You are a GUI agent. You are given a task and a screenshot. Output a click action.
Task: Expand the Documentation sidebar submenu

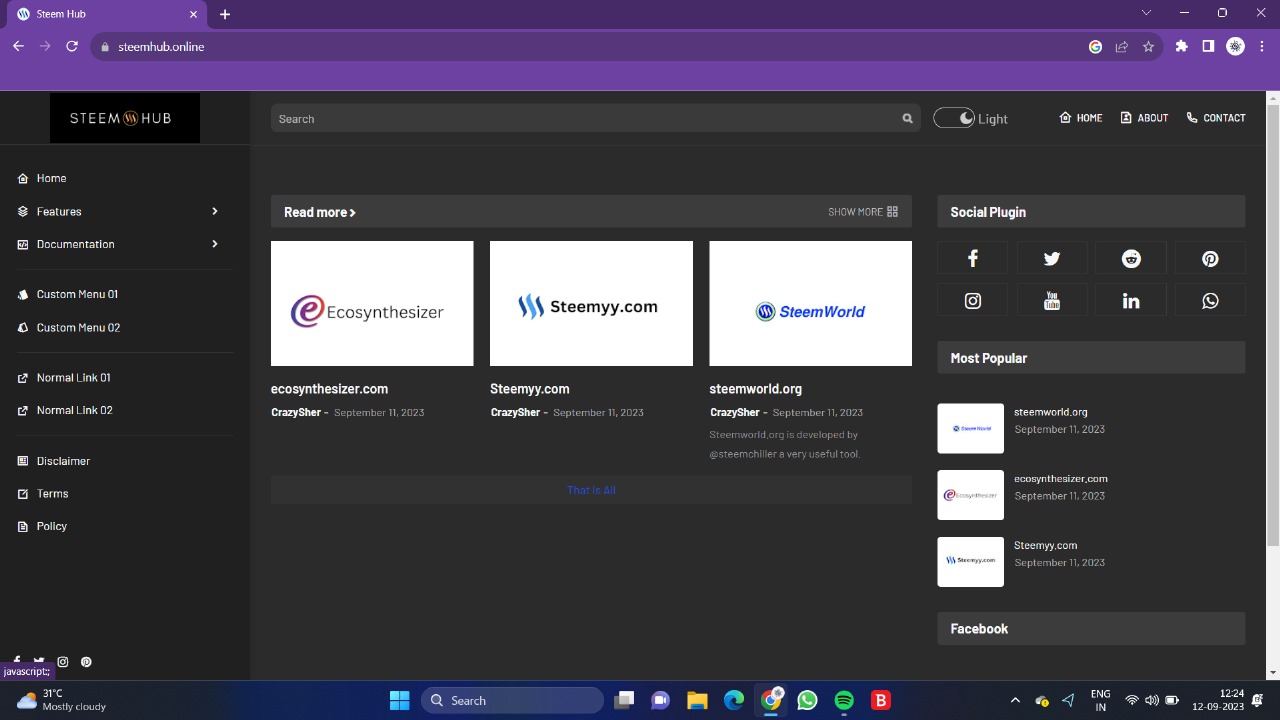pos(214,244)
